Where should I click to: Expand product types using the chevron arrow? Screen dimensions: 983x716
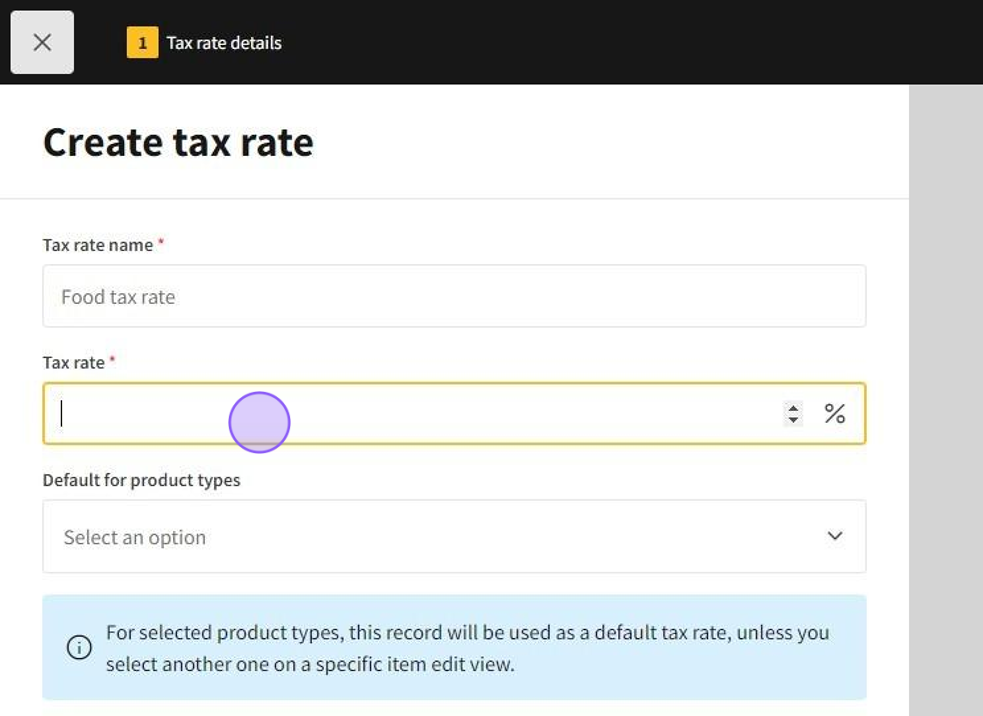[835, 537]
